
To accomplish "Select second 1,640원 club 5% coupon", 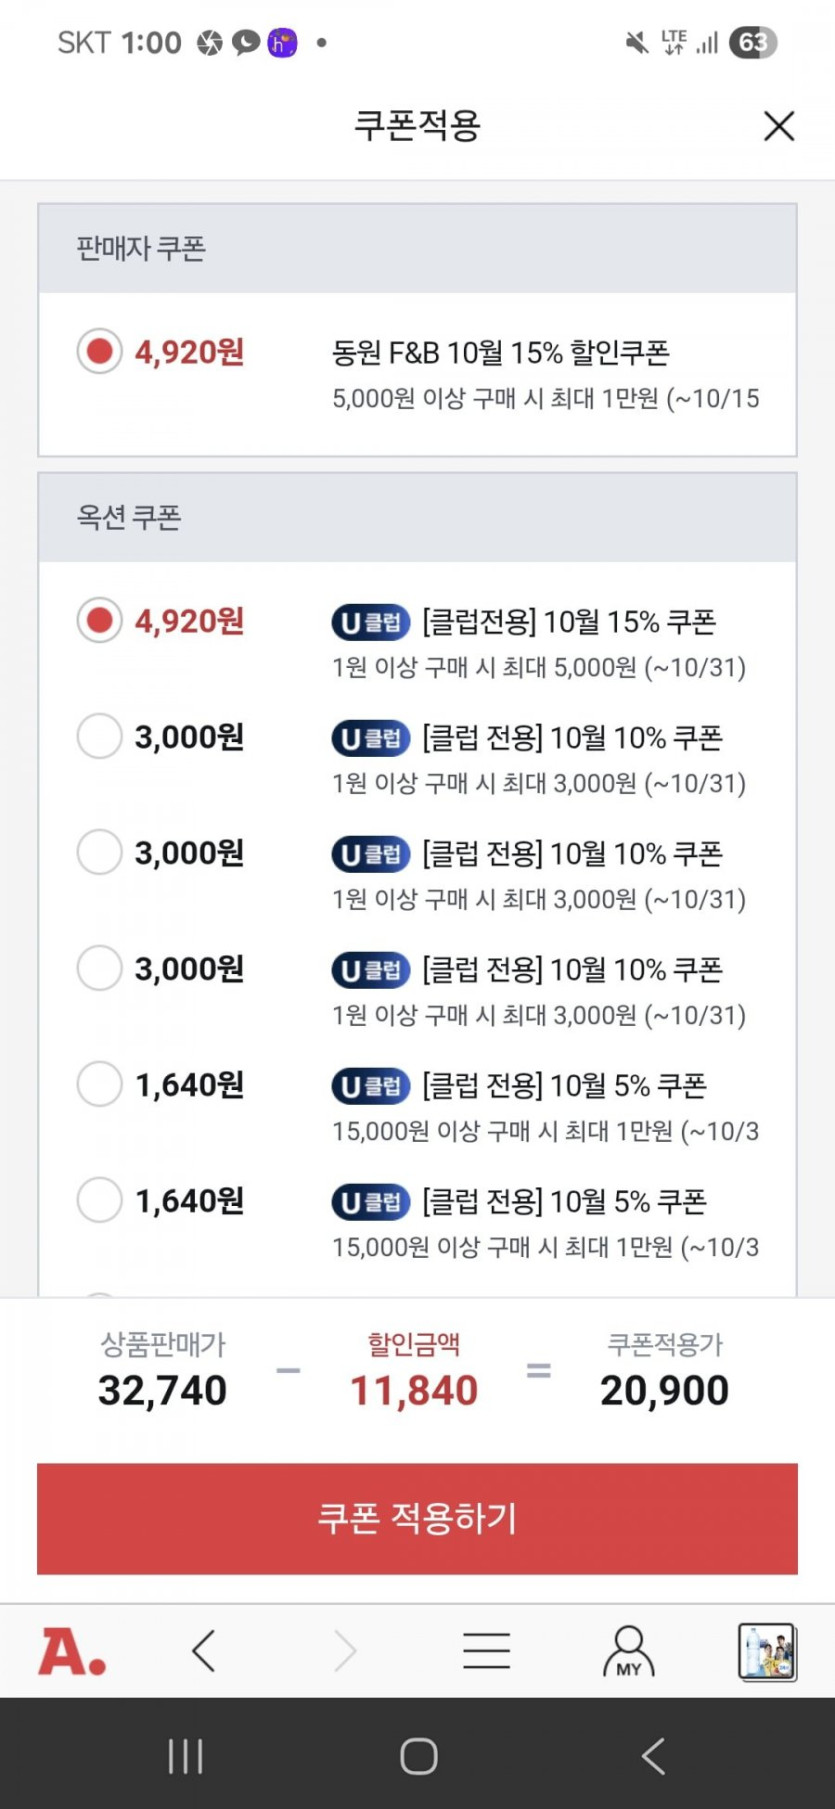I will (x=100, y=1201).
